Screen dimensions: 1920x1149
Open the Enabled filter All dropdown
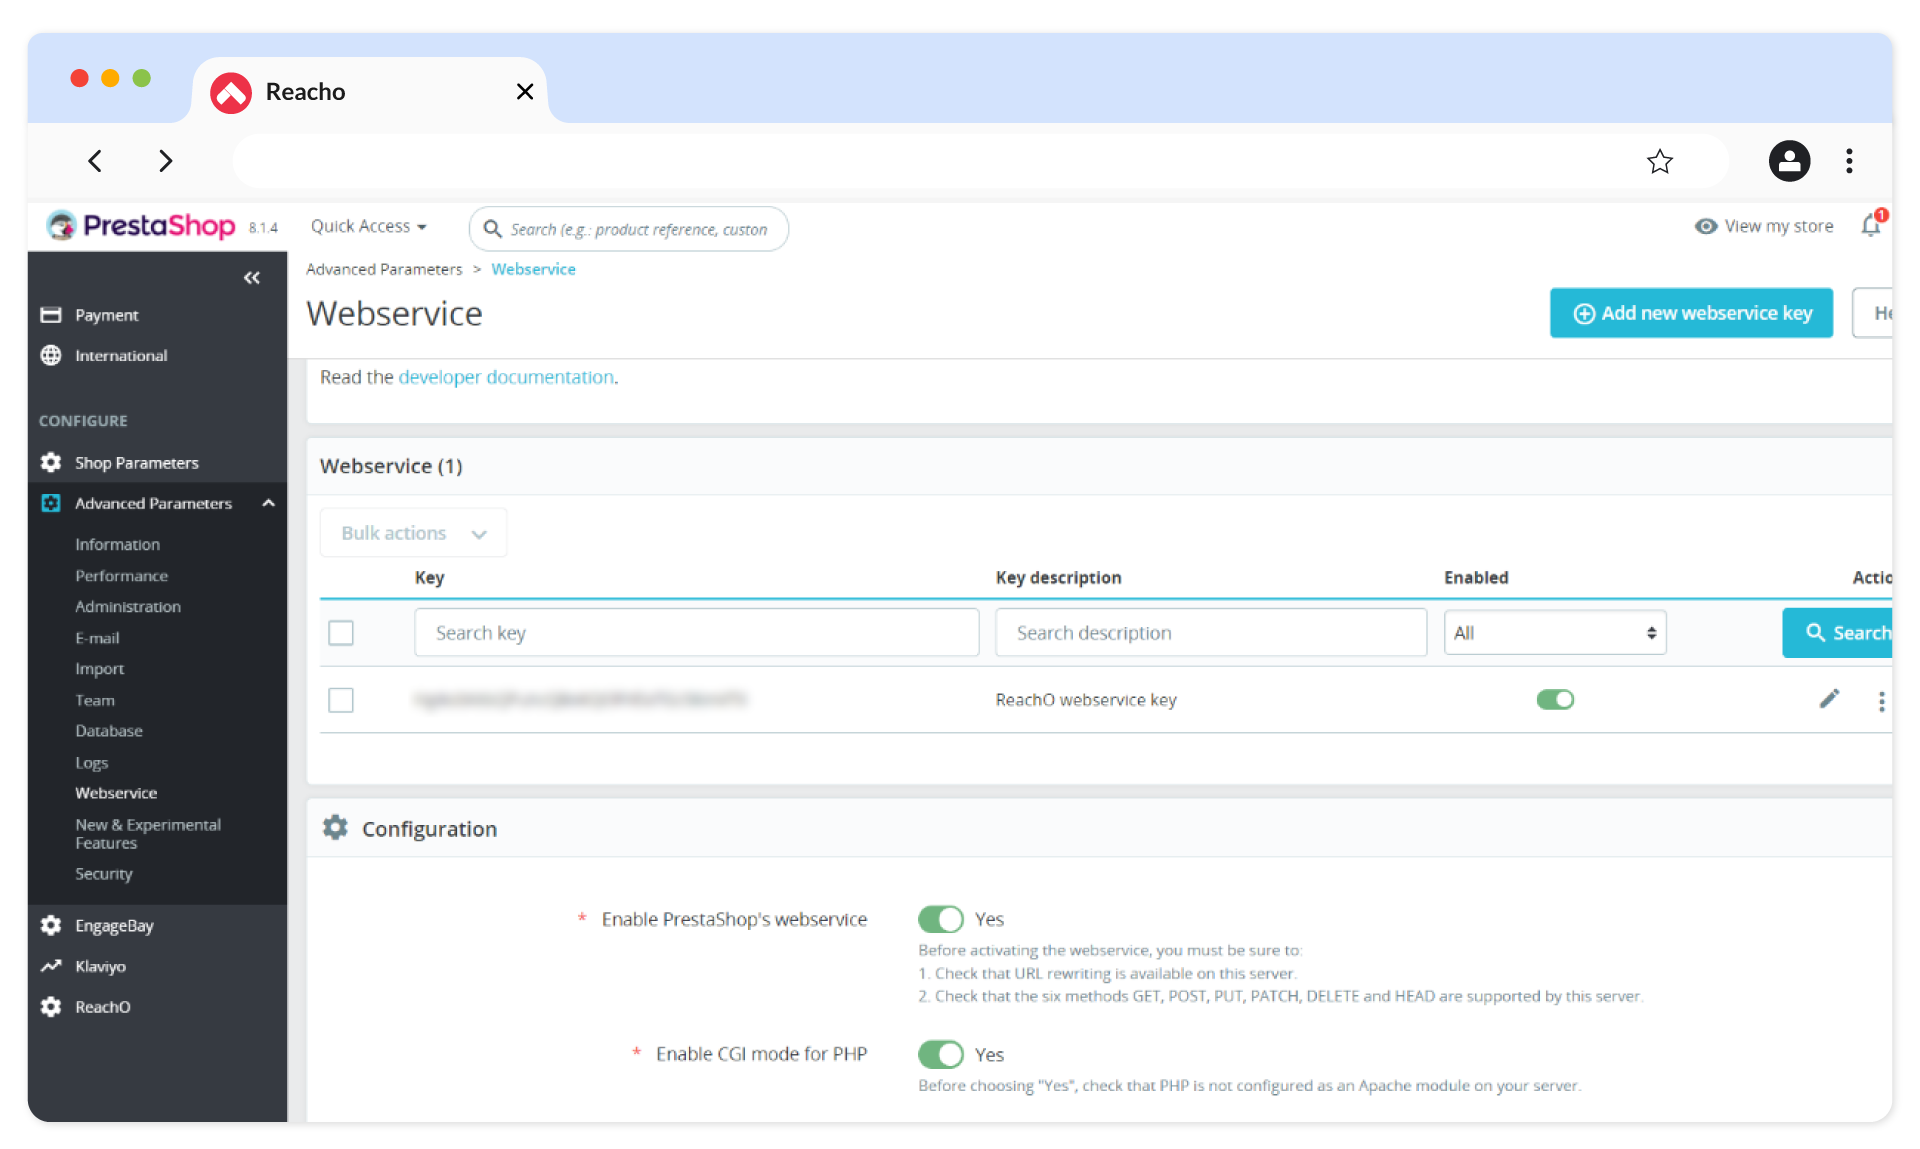coord(1554,633)
